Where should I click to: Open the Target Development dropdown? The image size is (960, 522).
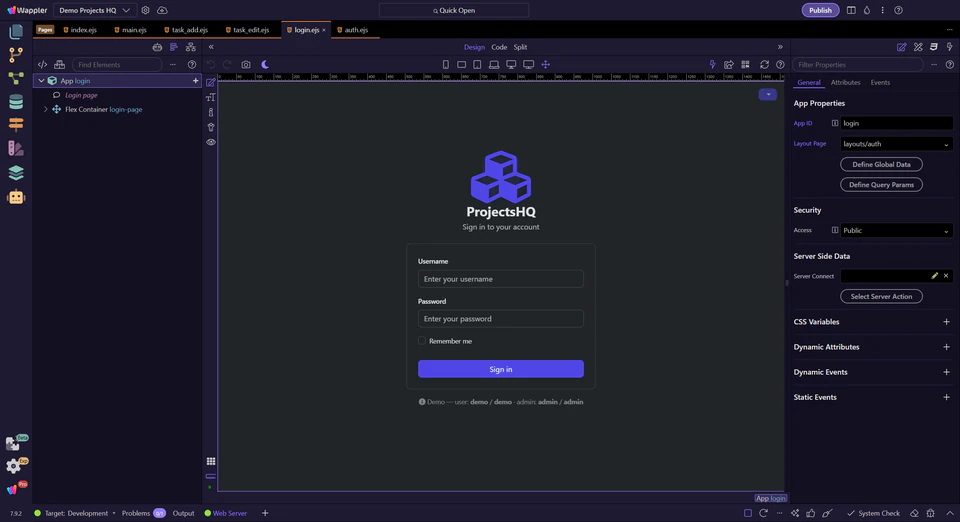pos(75,513)
